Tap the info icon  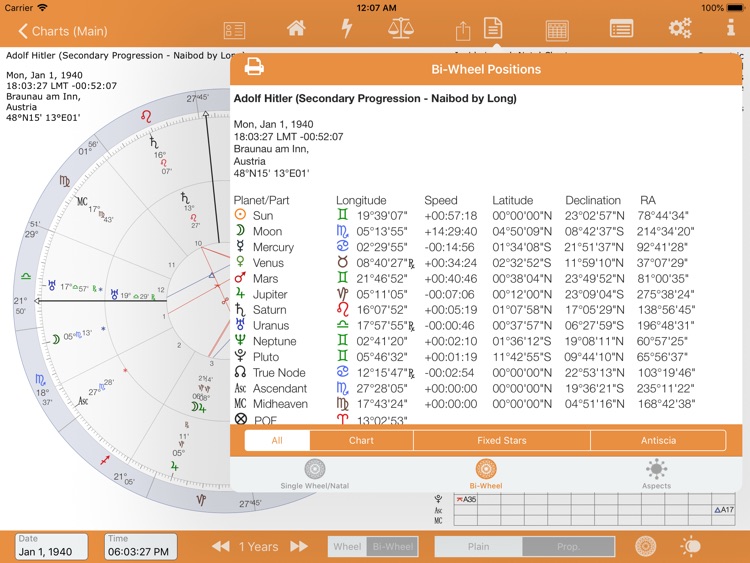tap(731, 28)
